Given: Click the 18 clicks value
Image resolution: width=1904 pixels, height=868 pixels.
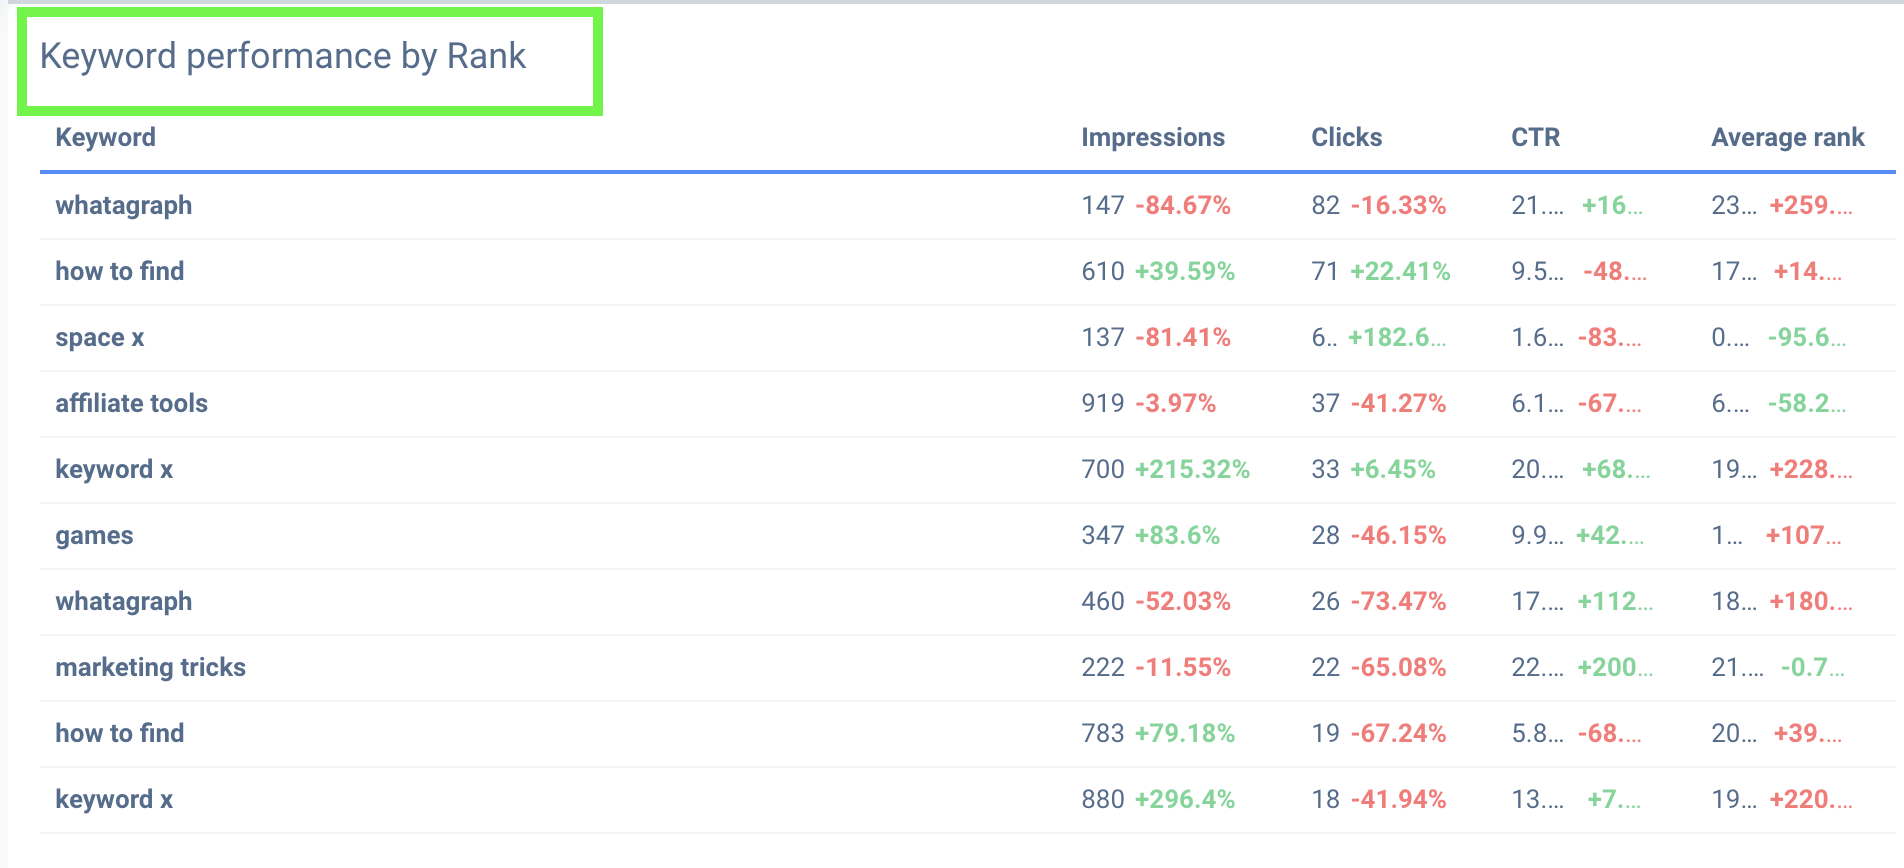Looking at the screenshot, I should [x=1326, y=799].
